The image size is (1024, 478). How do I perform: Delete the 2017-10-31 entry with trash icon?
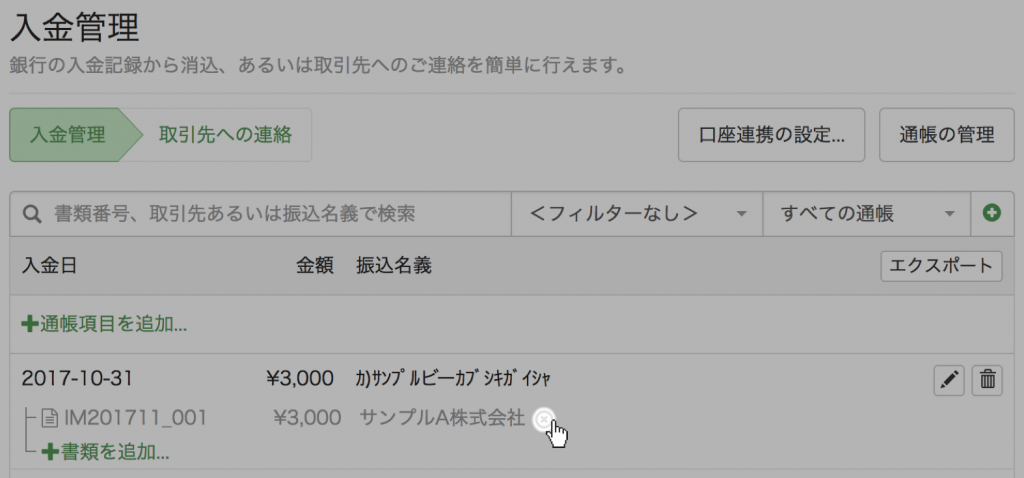(987, 380)
